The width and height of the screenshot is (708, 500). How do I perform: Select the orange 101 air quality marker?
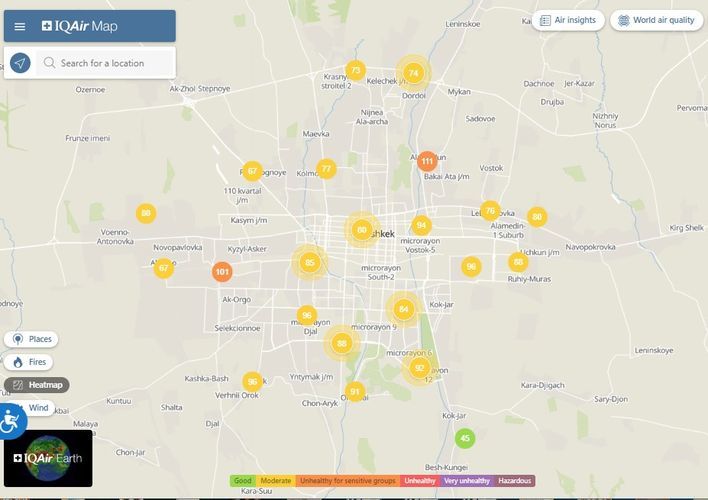222,271
